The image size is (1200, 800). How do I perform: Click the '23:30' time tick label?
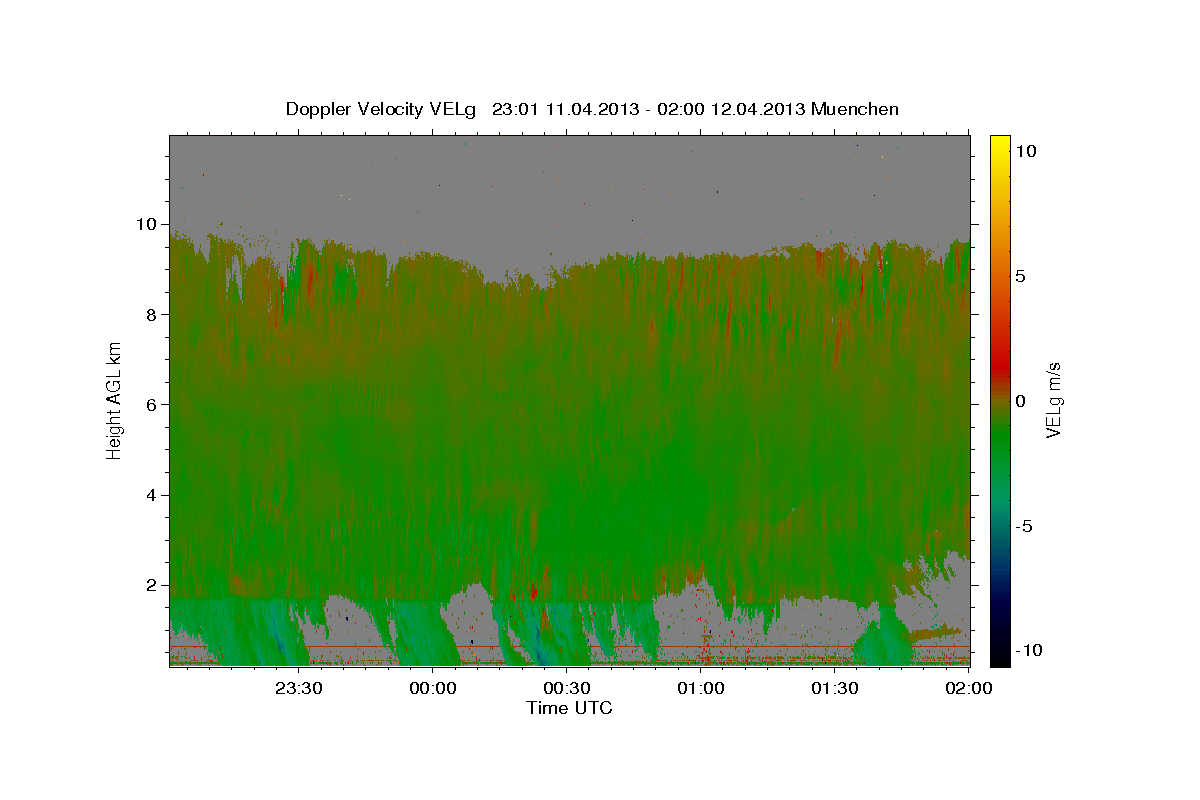tap(299, 688)
